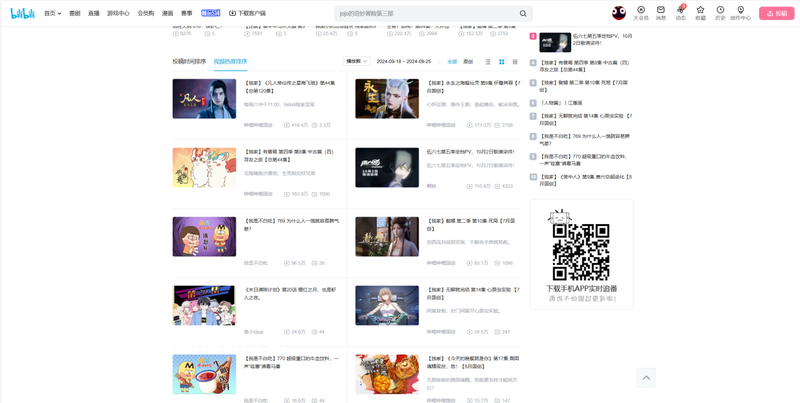Select the 全部 filter option
This screenshot has height=403, width=800.
click(452, 62)
